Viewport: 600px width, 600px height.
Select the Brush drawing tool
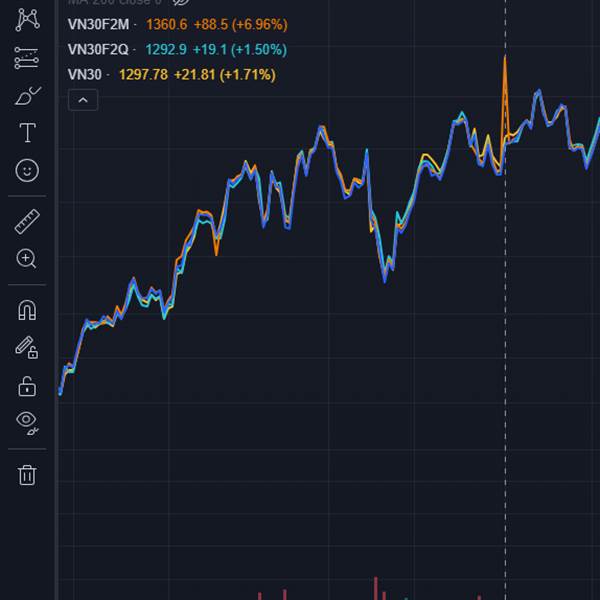(x=27, y=96)
